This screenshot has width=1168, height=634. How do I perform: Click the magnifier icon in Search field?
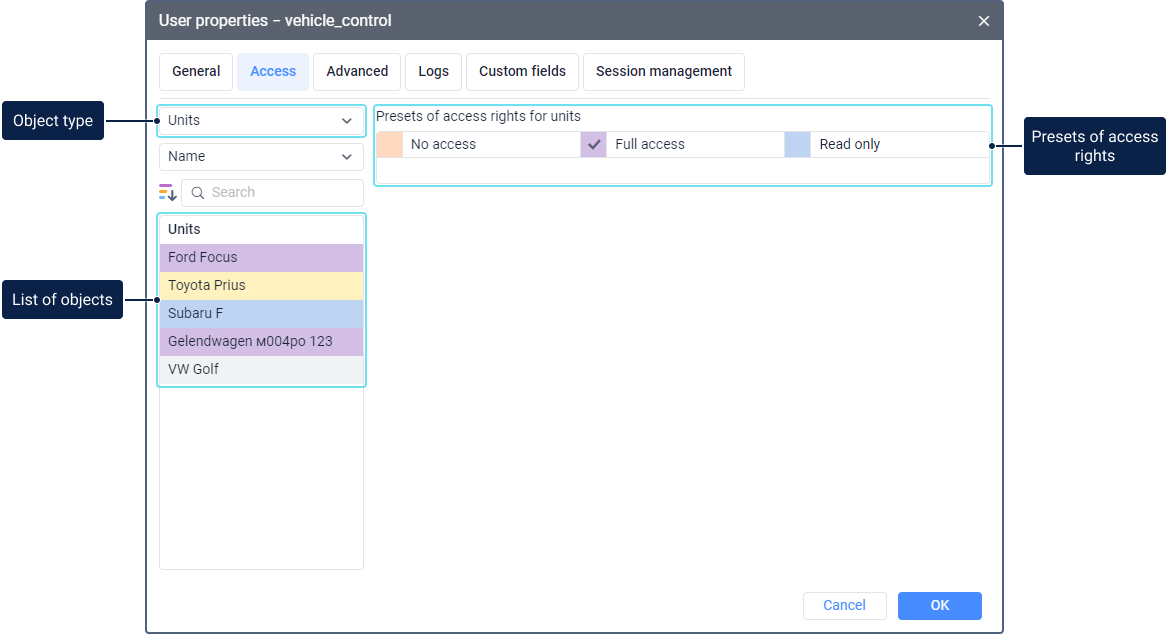(x=198, y=193)
